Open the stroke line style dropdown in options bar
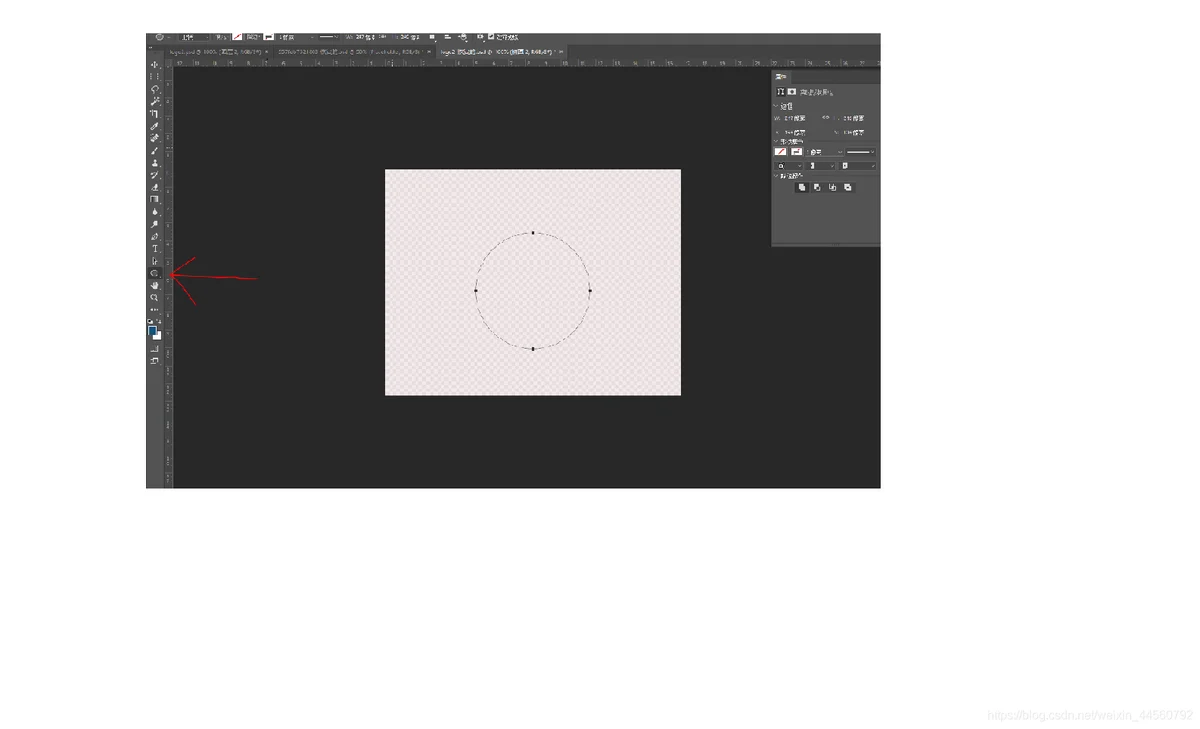The width and height of the screenshot is (1200, 729). click(x=330, y=37)
